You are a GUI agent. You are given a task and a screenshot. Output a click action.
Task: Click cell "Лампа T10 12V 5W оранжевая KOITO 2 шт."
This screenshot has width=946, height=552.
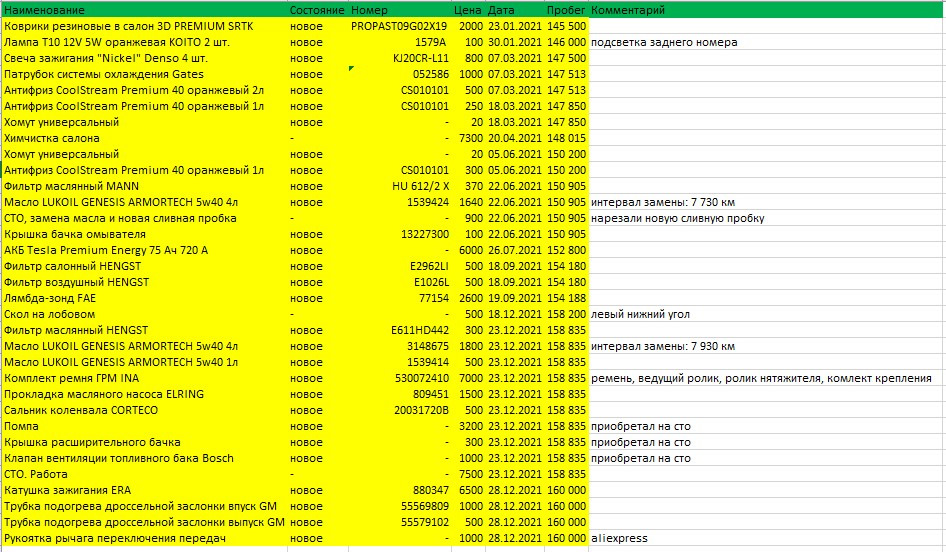click(x=145, y=42)
